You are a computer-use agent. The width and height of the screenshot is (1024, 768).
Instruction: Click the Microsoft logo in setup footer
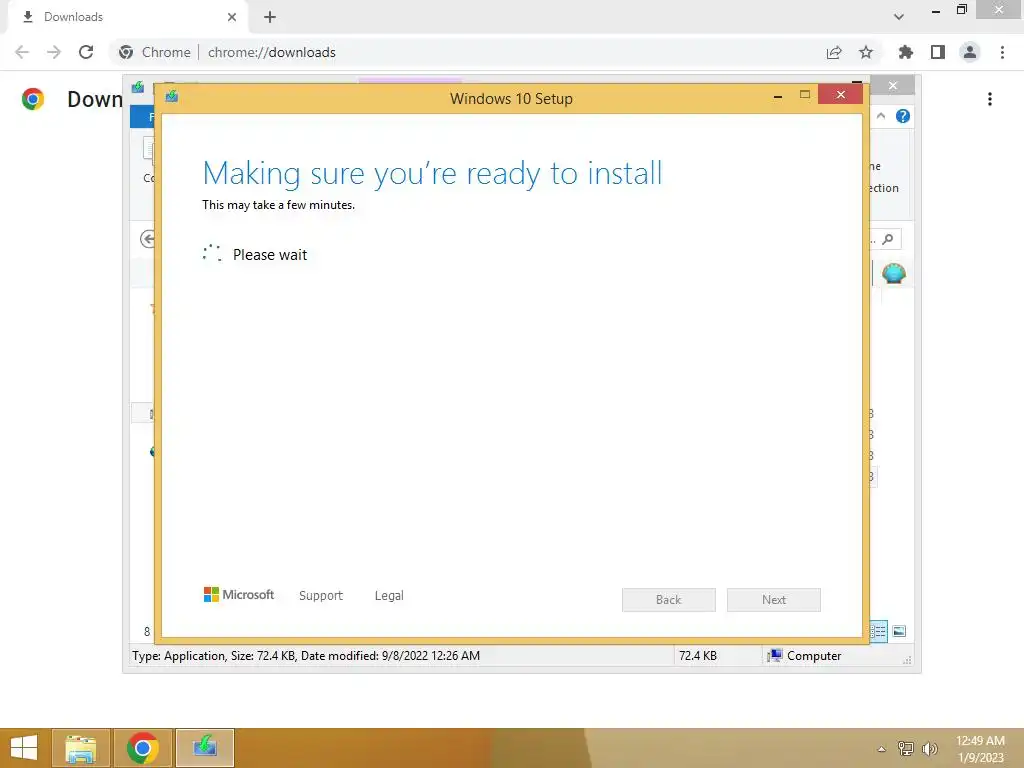tap(239, 594)
